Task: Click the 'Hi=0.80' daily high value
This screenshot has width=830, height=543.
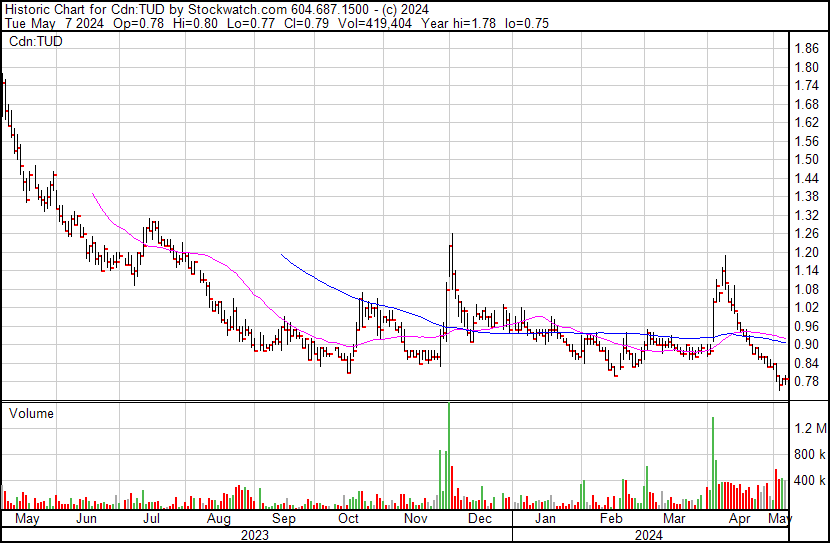Action: point(195,23)
